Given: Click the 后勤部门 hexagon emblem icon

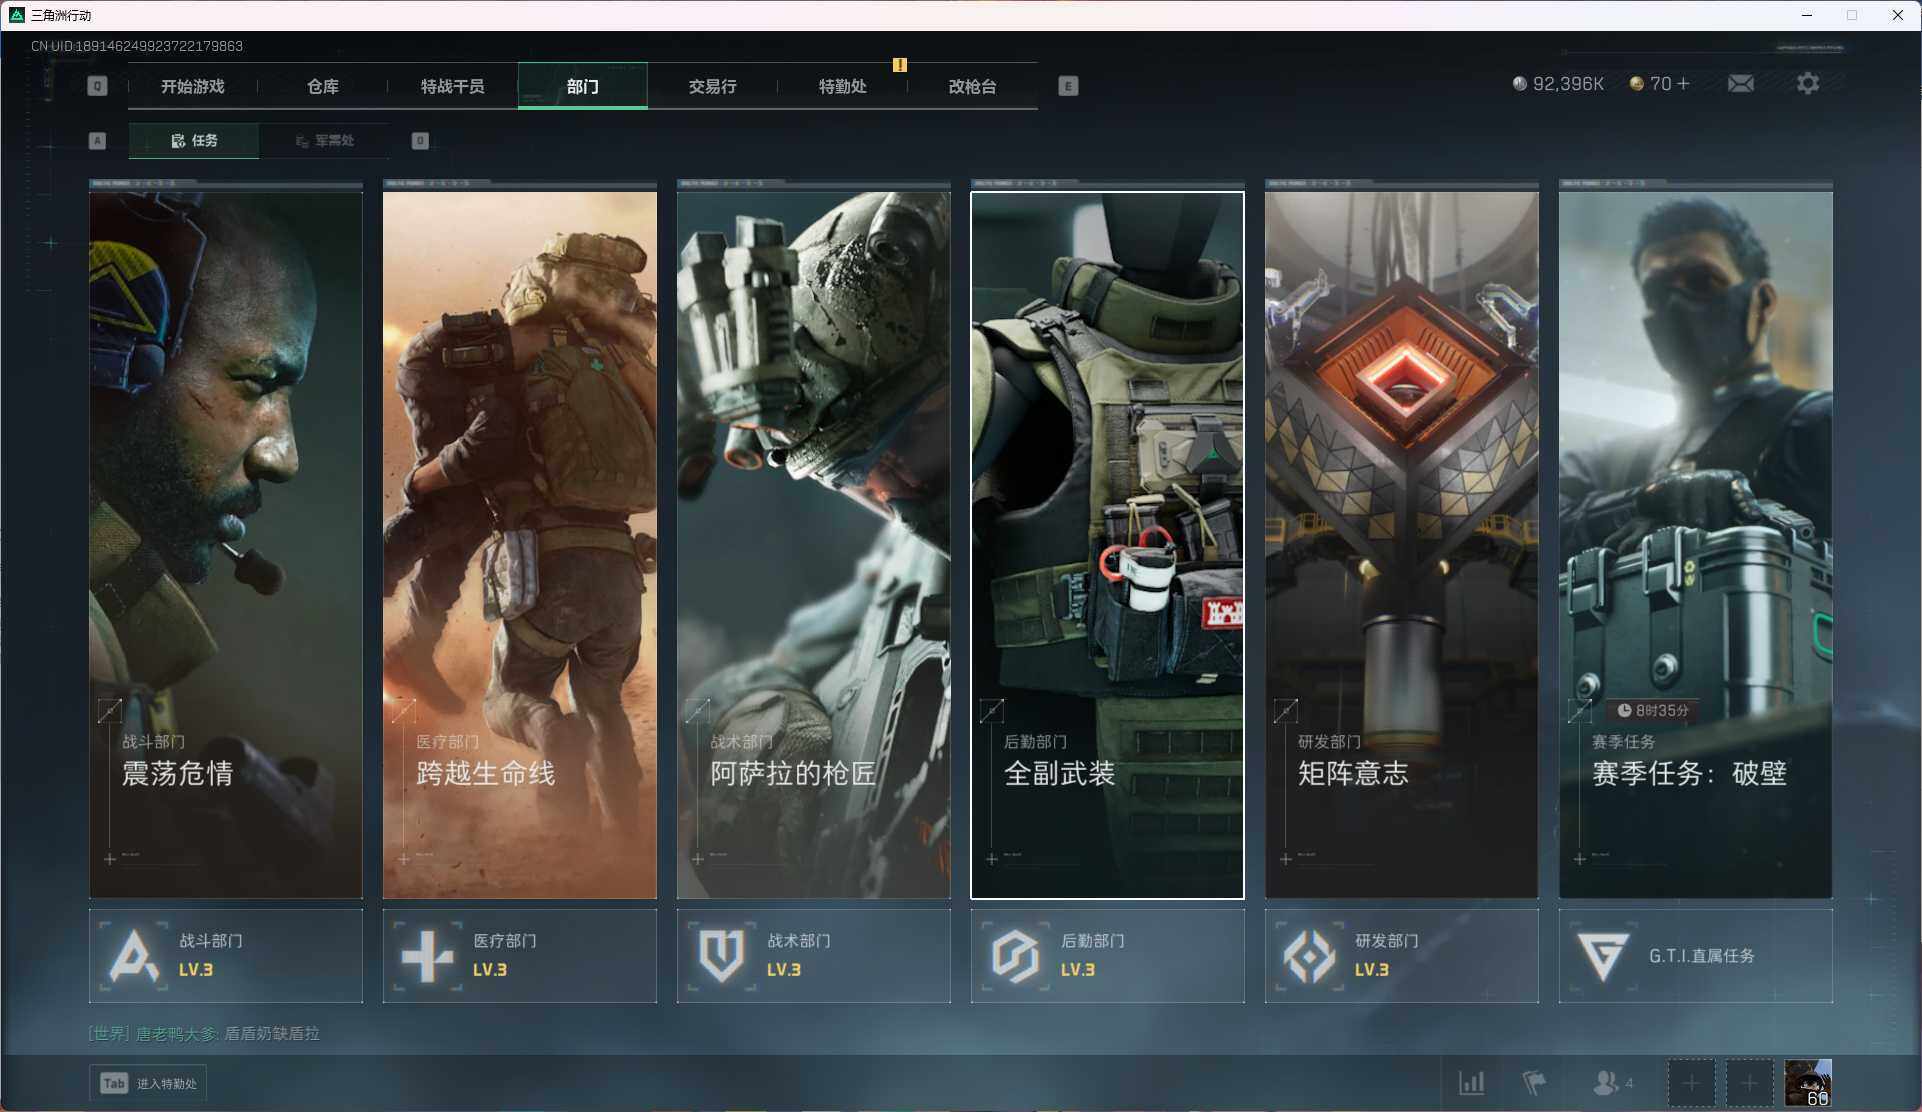Looking at the screenshot, I should pyautogui.click(x=1015, y=956).
